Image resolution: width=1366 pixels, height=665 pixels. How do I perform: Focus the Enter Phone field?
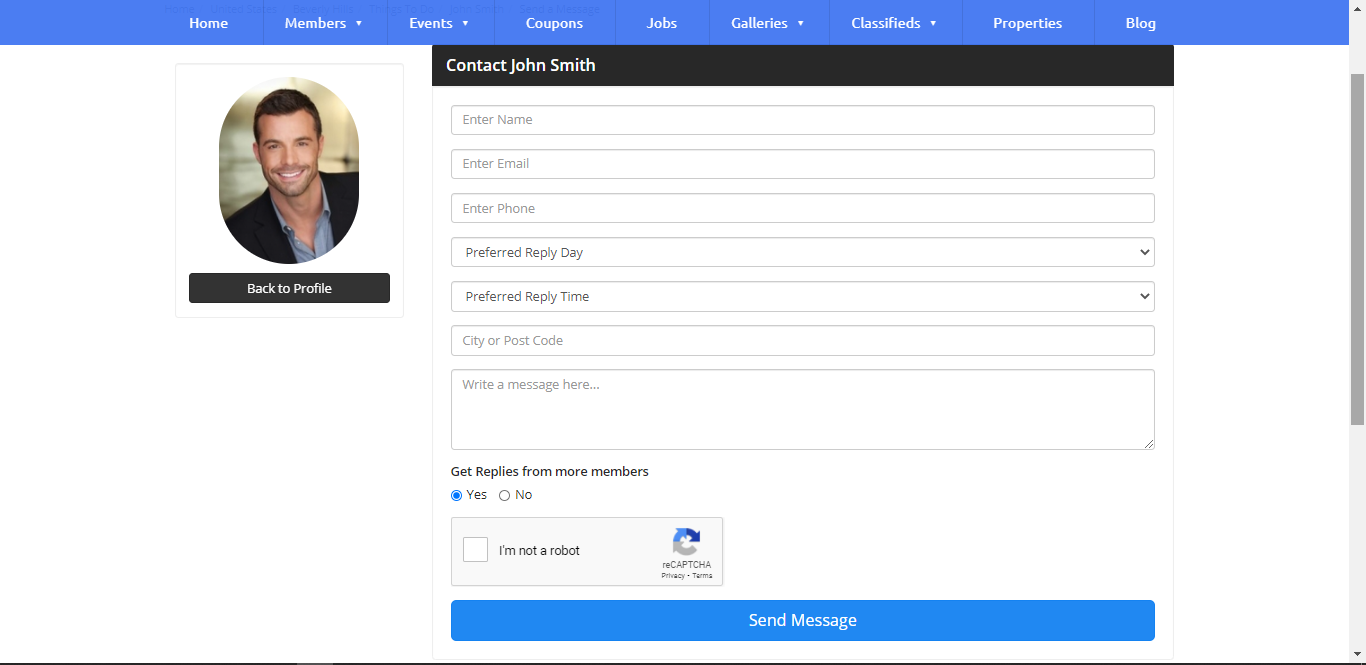[x=803, y=208]
